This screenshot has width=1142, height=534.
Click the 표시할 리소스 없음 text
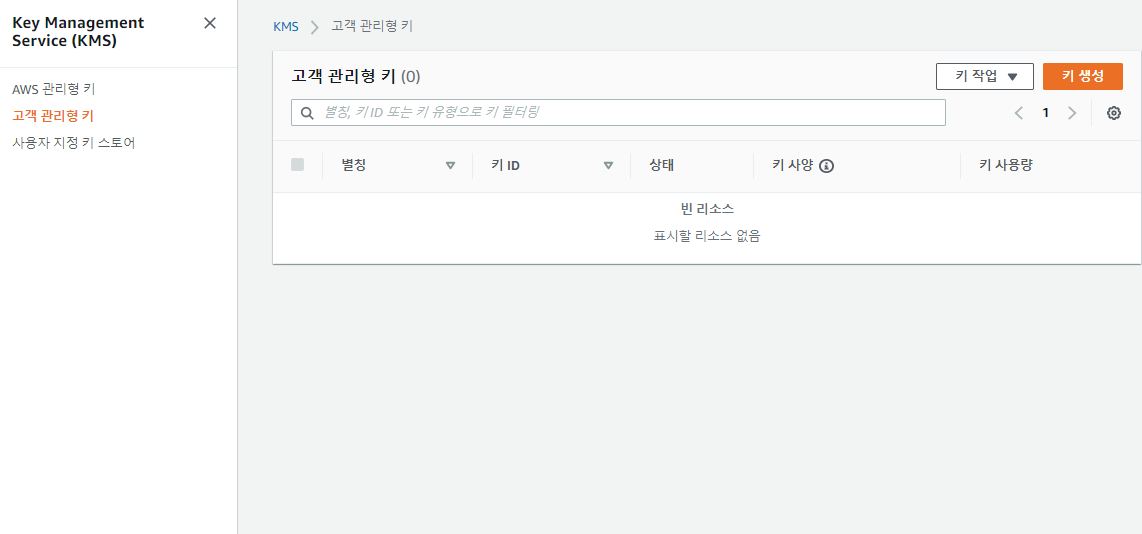point(706,236)
